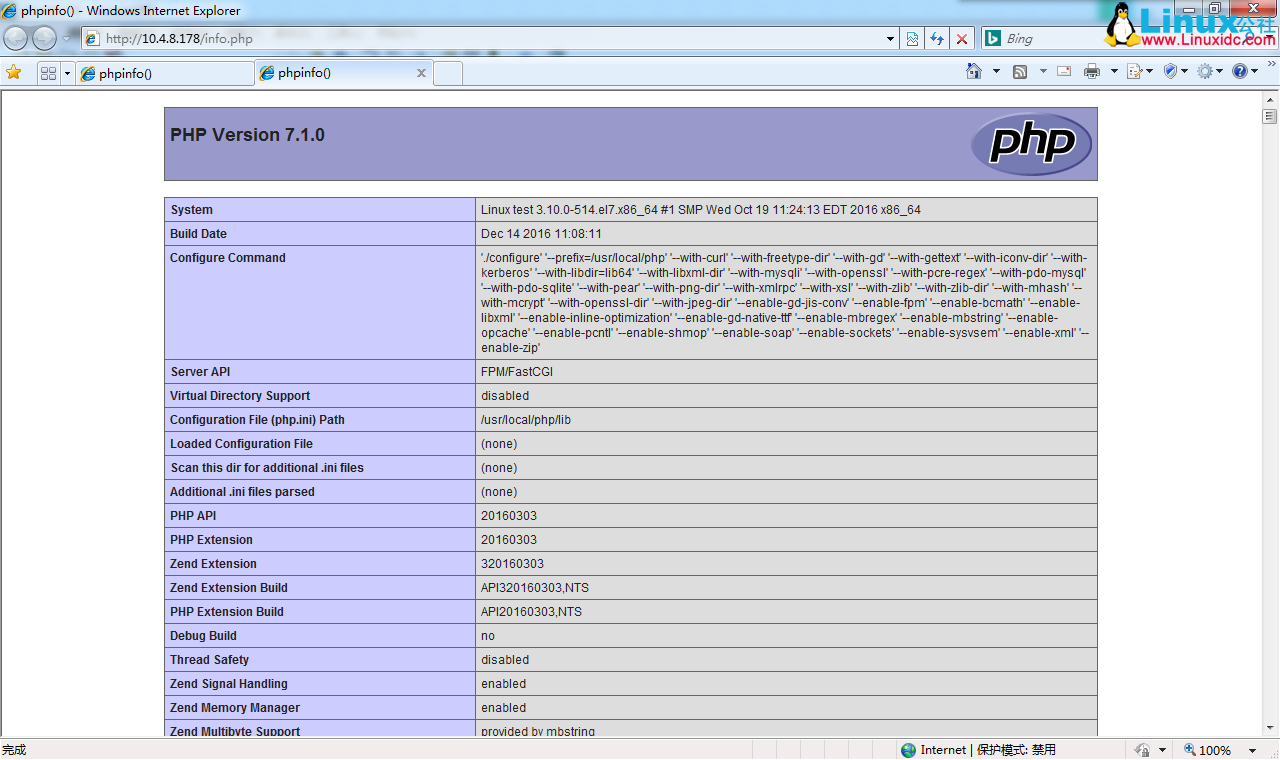Click the PHP logo image
Image resolution: width=1280 pixels, height=760 pixels.
[x=1031, y=143]
